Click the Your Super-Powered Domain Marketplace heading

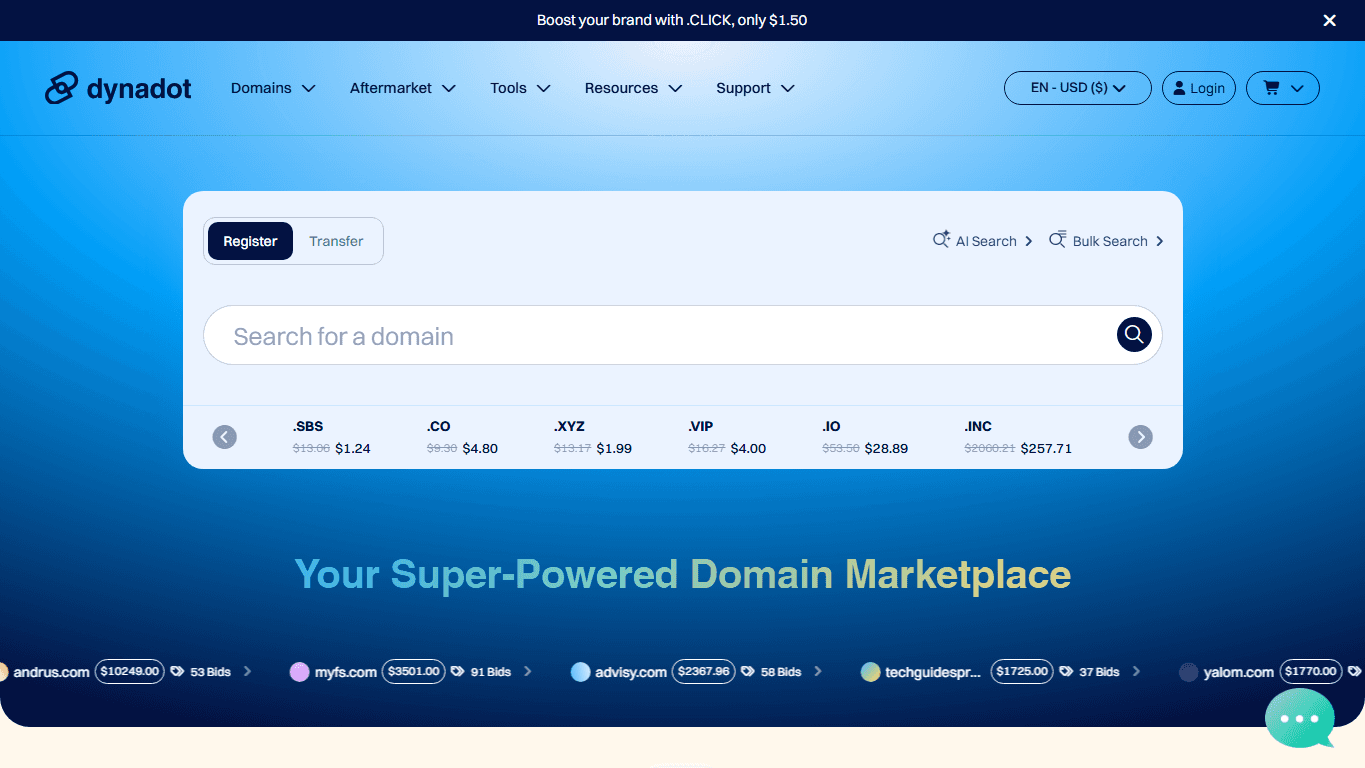(x=683, y=574)
